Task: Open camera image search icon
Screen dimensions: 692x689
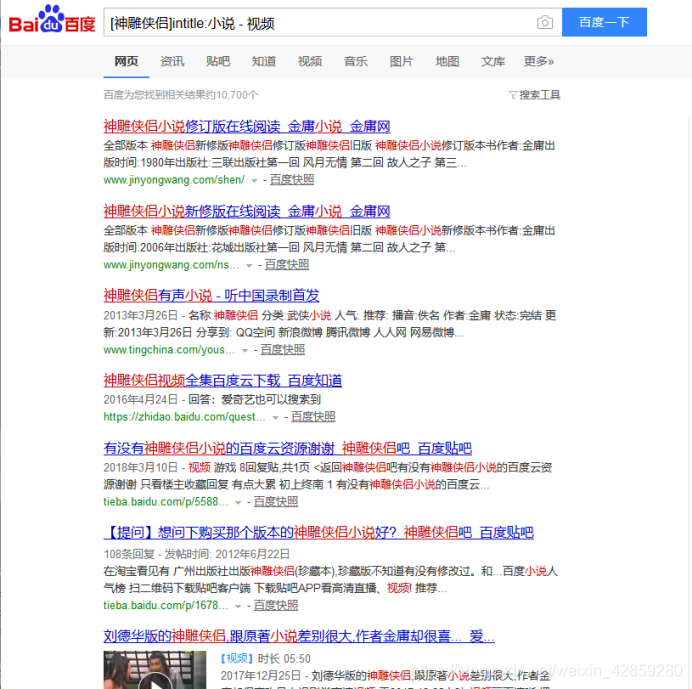Action: tap(545, 23)
